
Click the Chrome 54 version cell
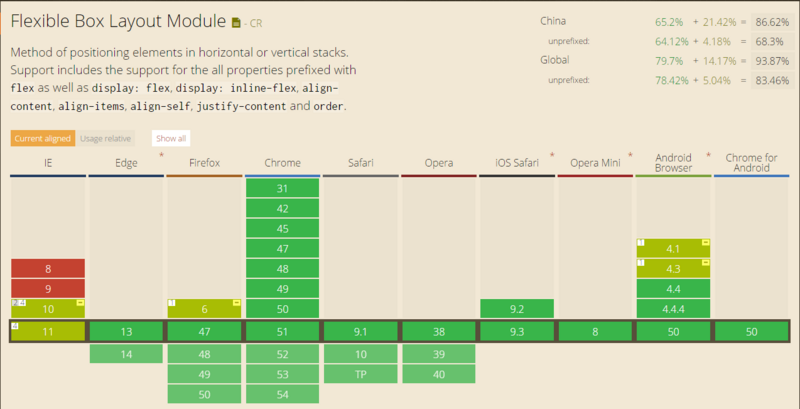point(283,394)
